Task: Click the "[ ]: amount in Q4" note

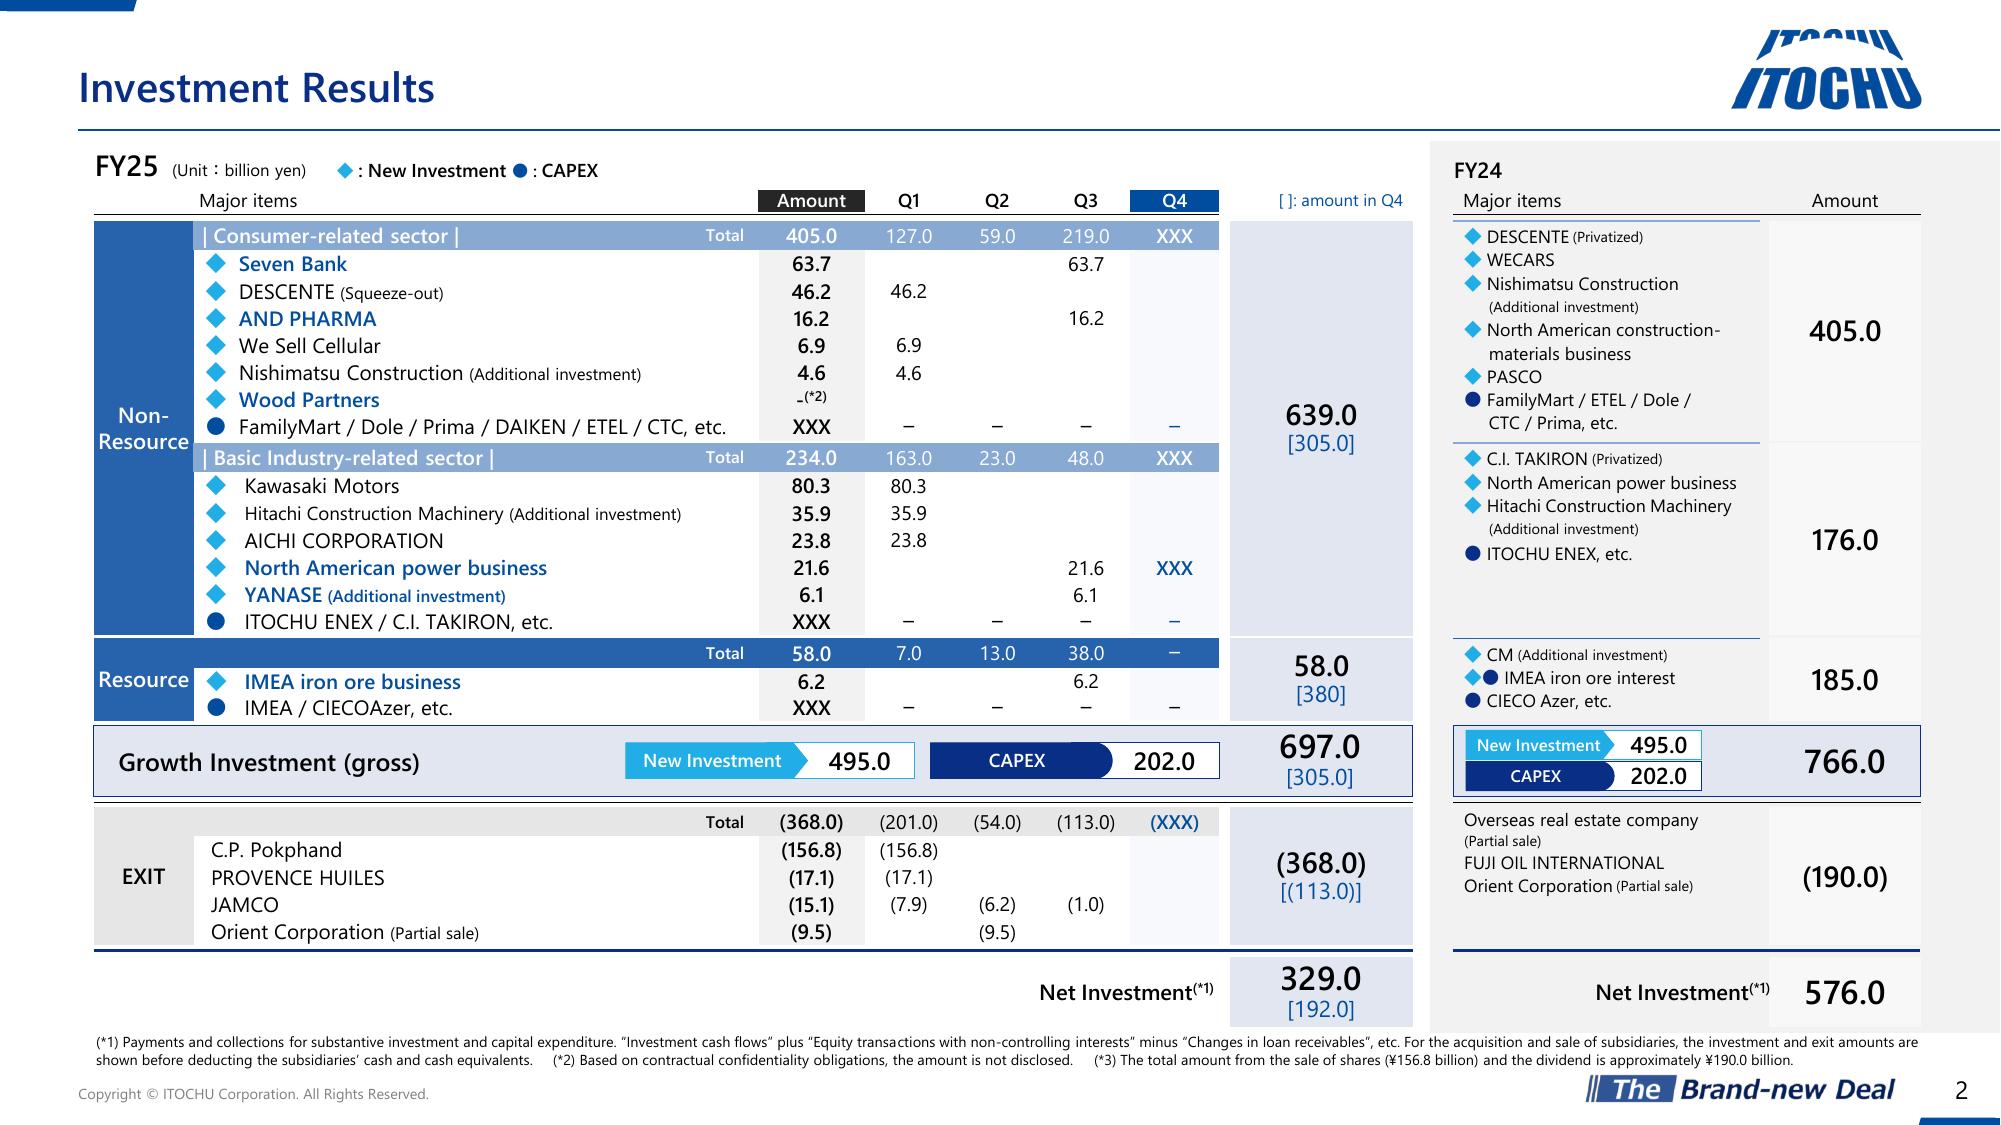Action: pos(1340,201)
